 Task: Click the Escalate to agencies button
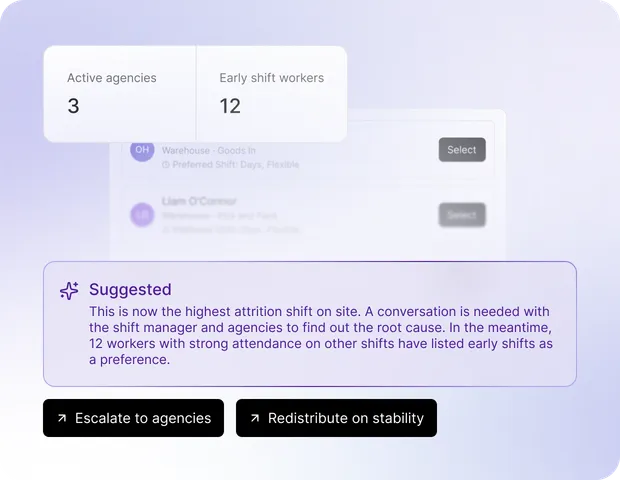[x=133, y=418]
